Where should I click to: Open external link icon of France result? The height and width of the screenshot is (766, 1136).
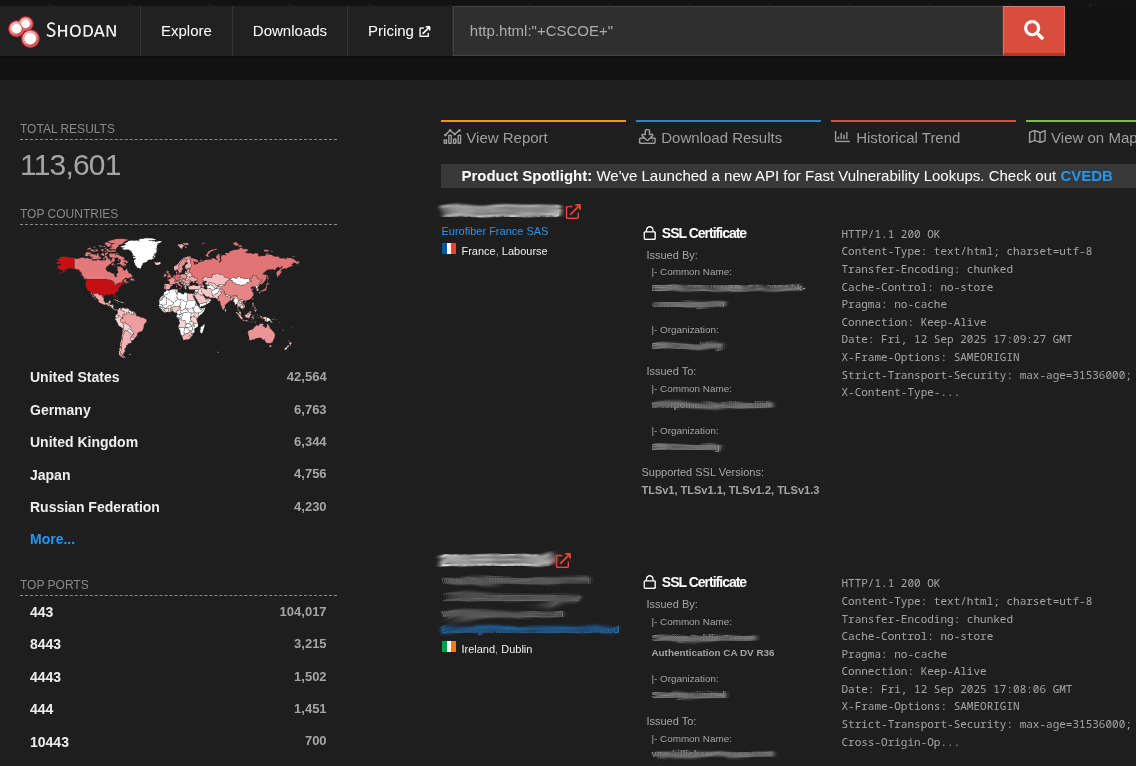tap(573, 211)
